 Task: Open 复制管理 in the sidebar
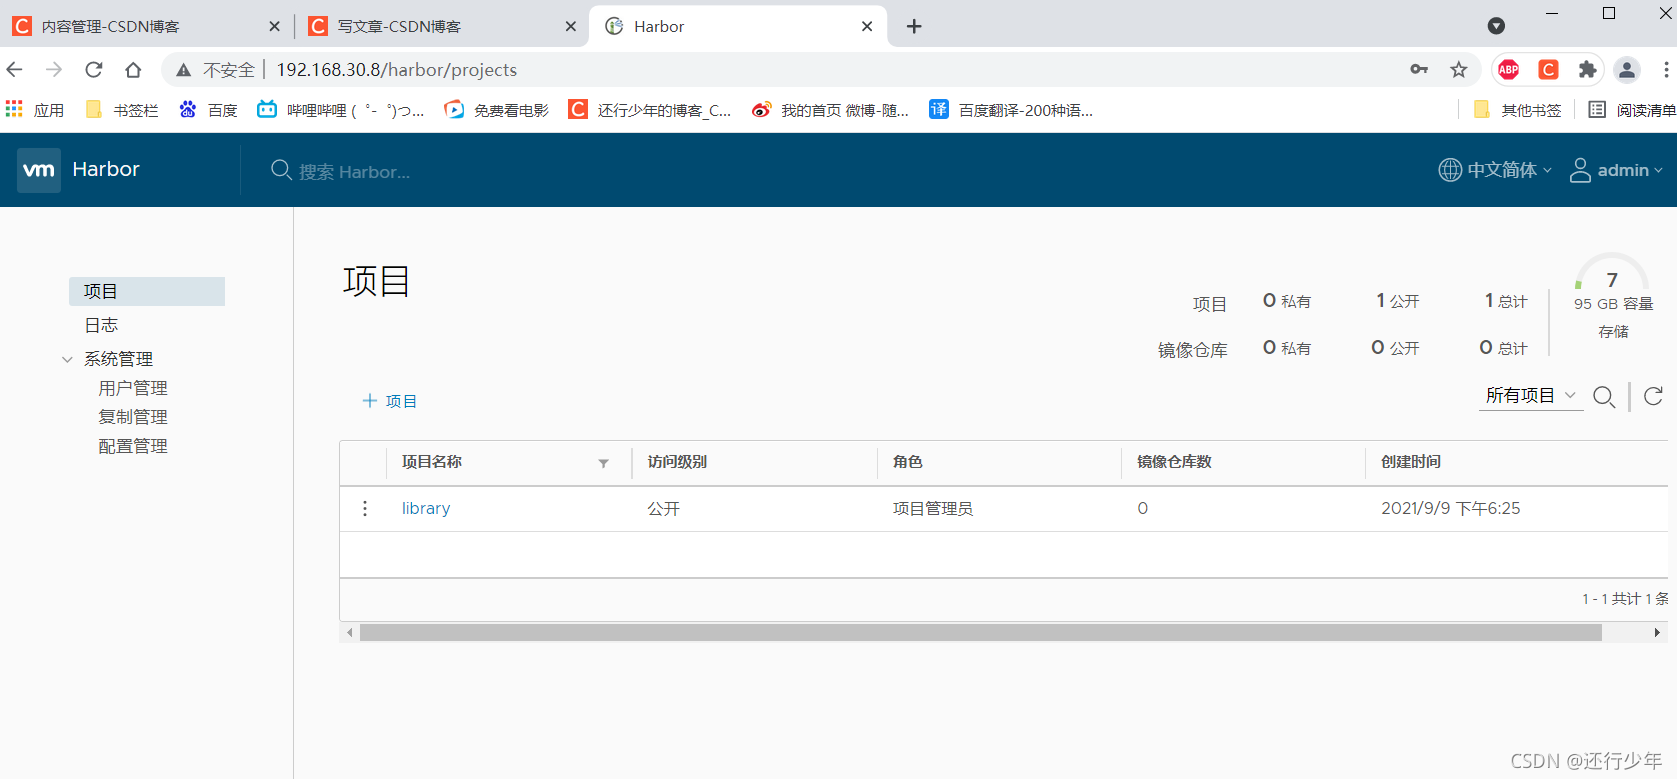coord(133,417)
